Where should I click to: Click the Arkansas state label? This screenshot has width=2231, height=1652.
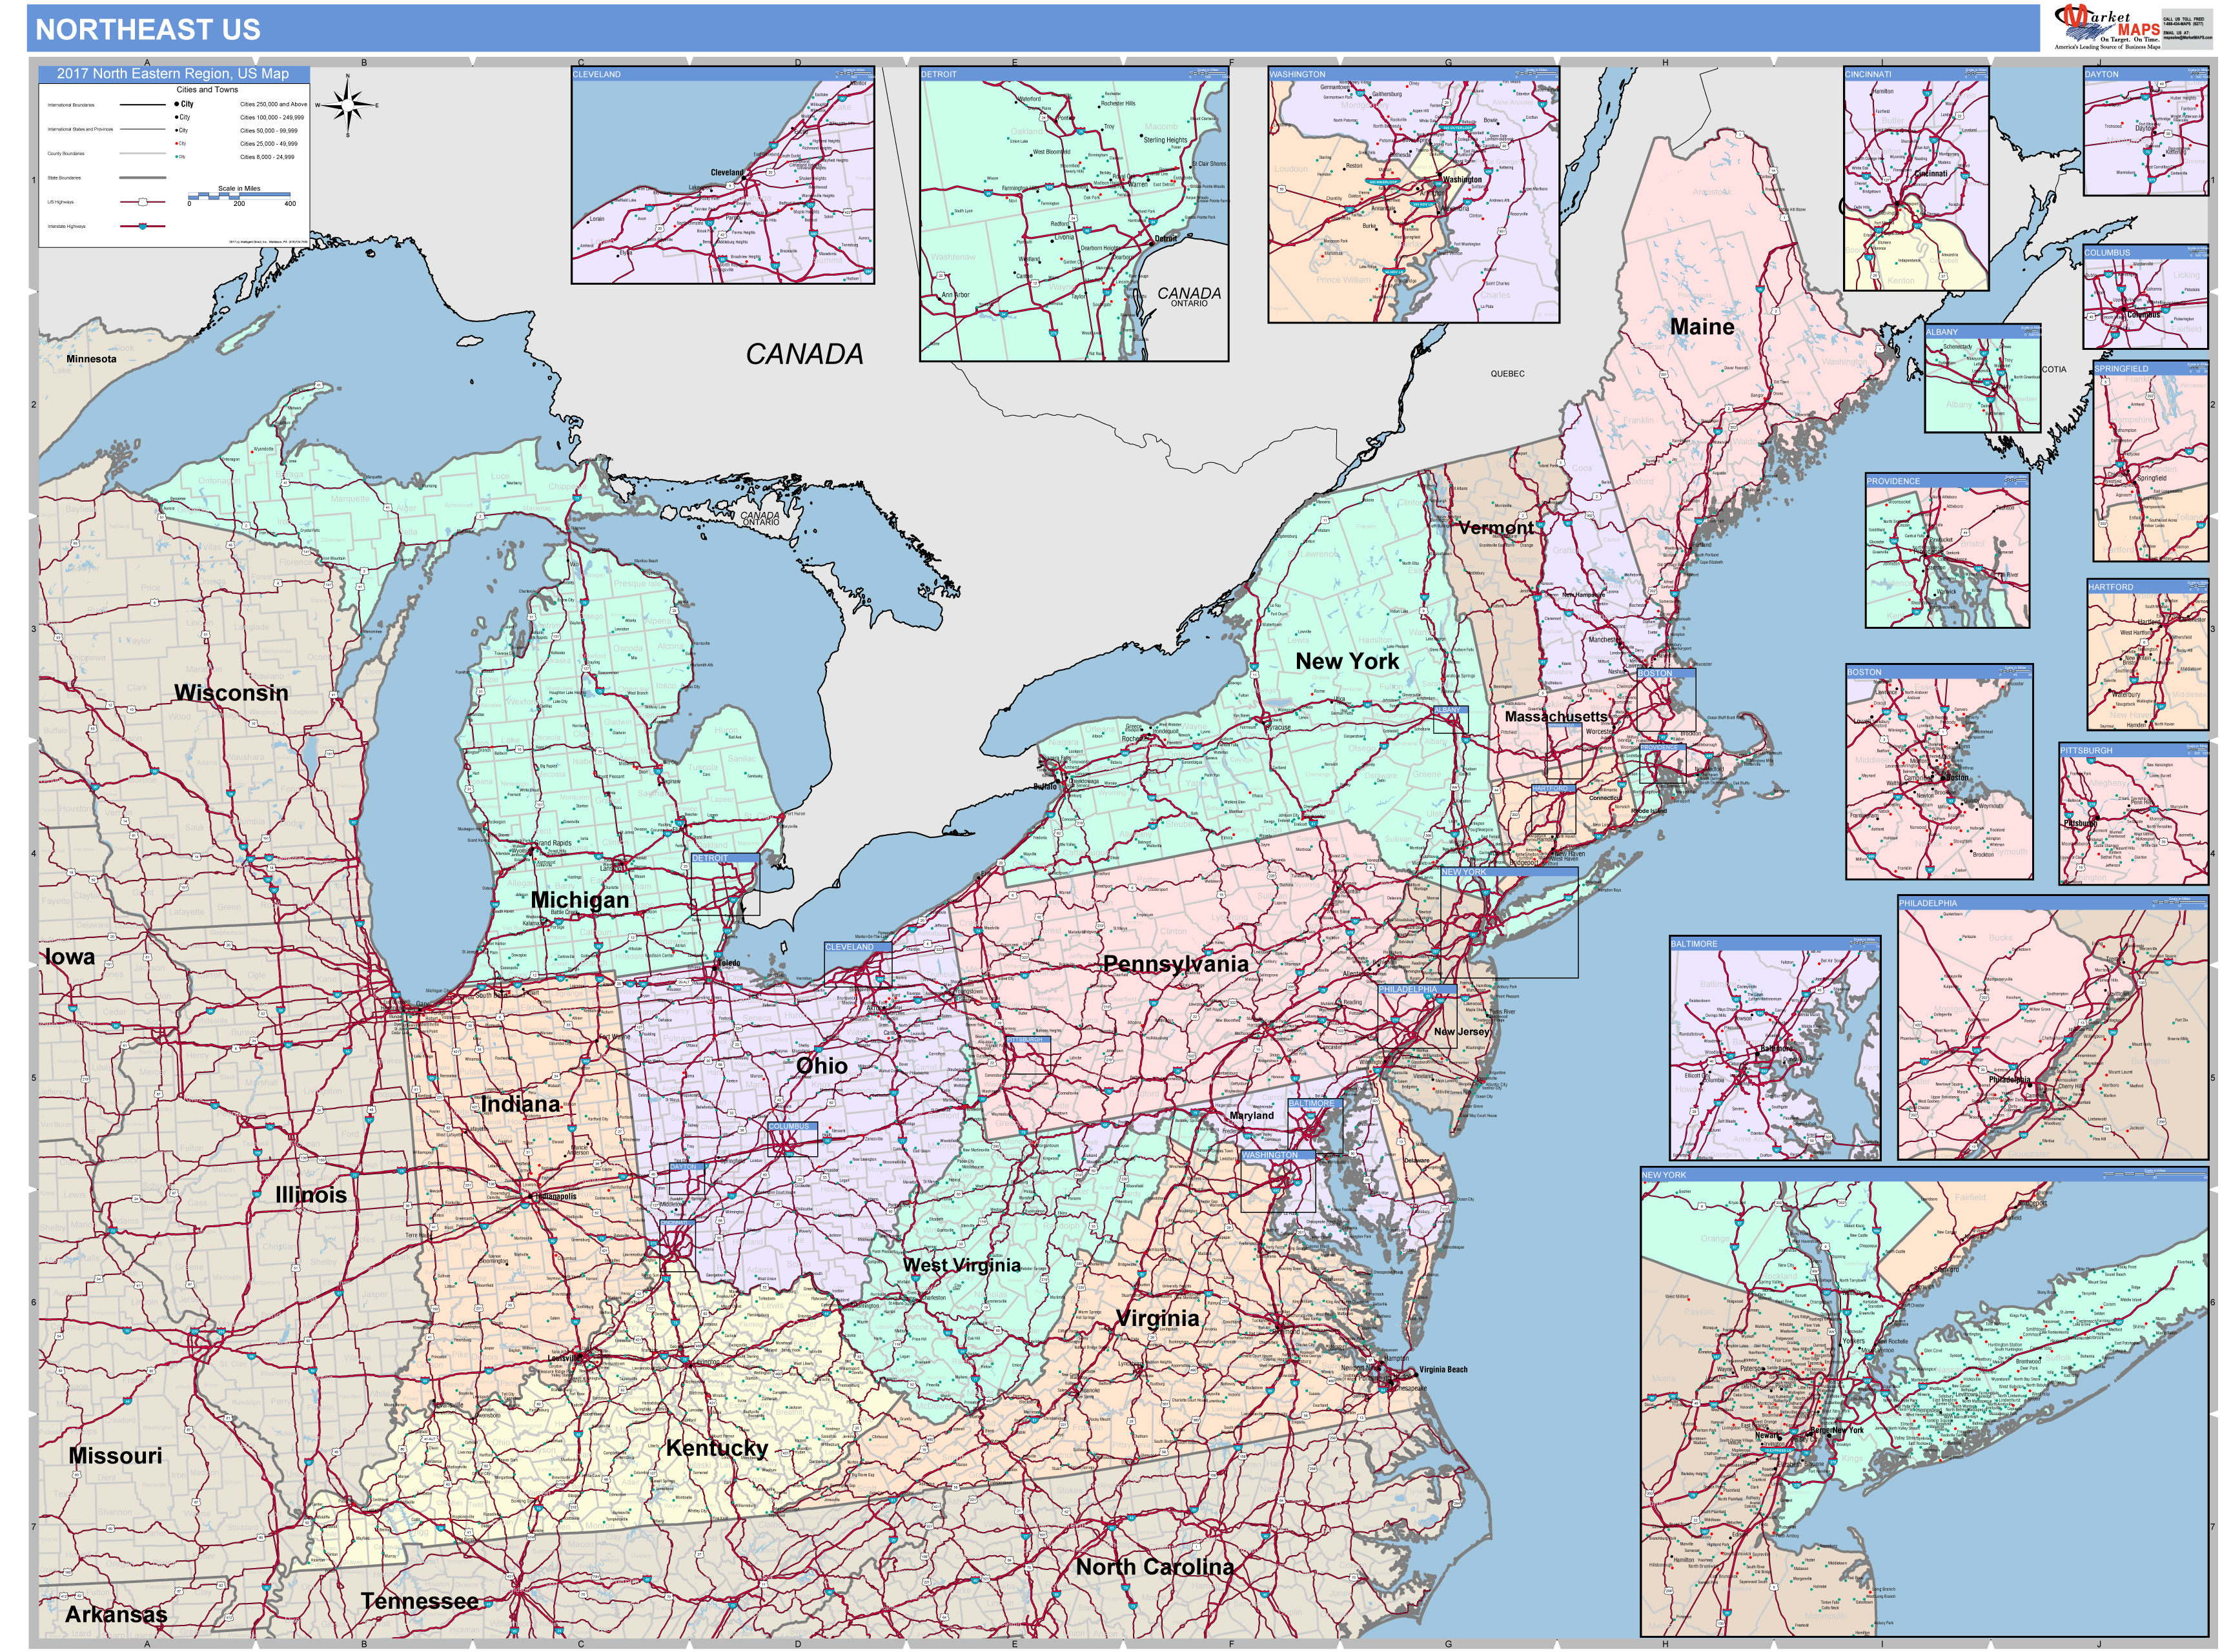click(116, 1615)
